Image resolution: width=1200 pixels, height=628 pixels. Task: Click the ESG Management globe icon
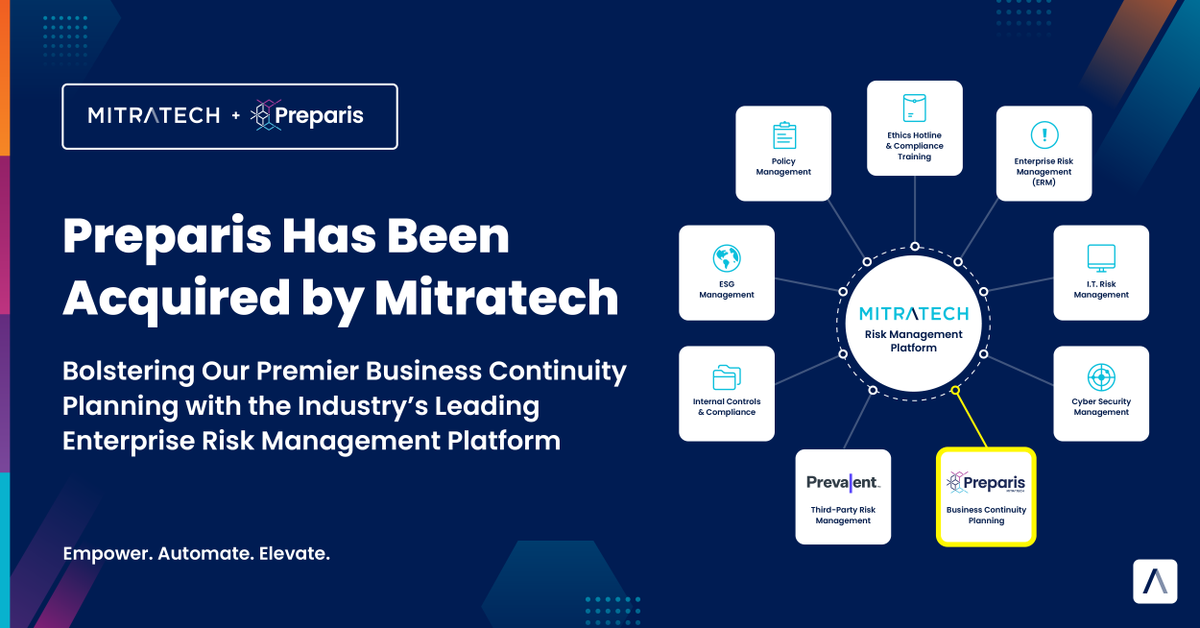pos(727,259)
